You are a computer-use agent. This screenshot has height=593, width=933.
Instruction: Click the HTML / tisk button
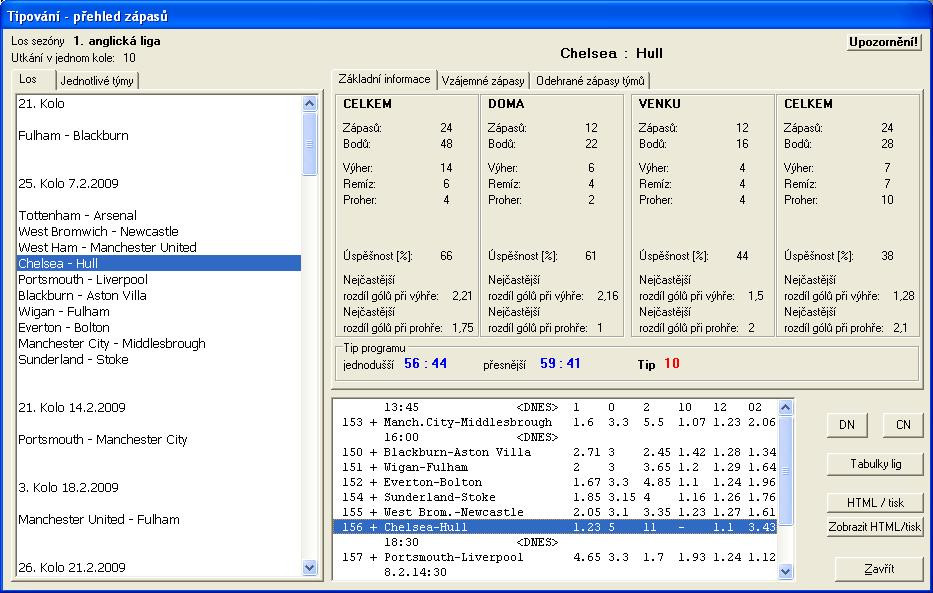(875, 502)
